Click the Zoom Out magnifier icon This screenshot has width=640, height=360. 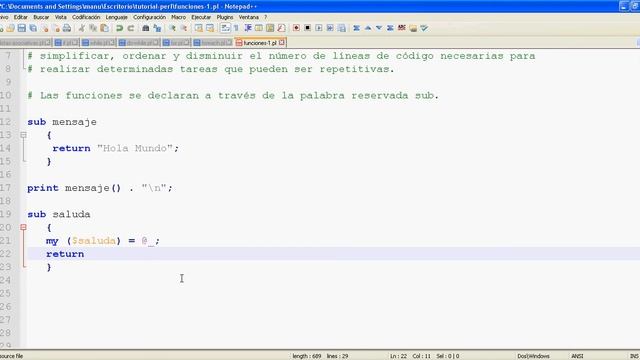pyautogui.click(x=184, y=28)
